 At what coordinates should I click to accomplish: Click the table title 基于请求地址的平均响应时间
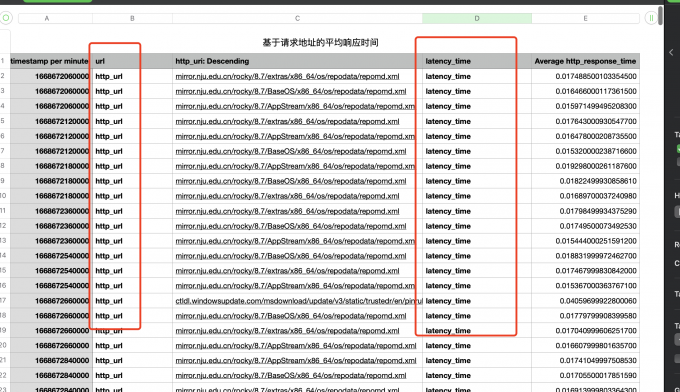(x=320, y=42)
